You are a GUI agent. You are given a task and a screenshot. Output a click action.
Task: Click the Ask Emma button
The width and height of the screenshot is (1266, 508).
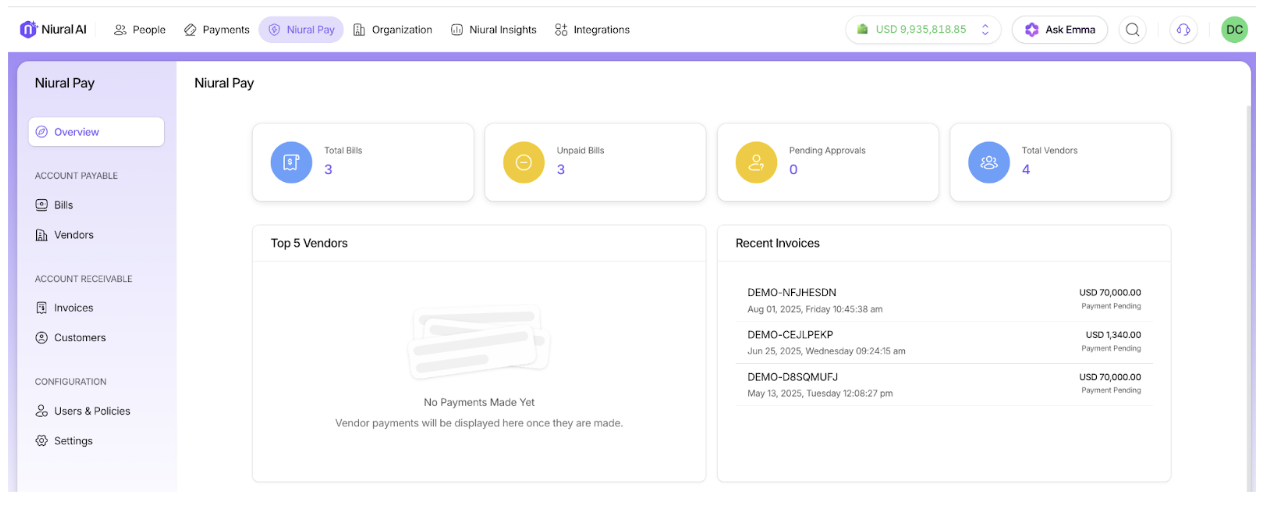(1060, 30)
